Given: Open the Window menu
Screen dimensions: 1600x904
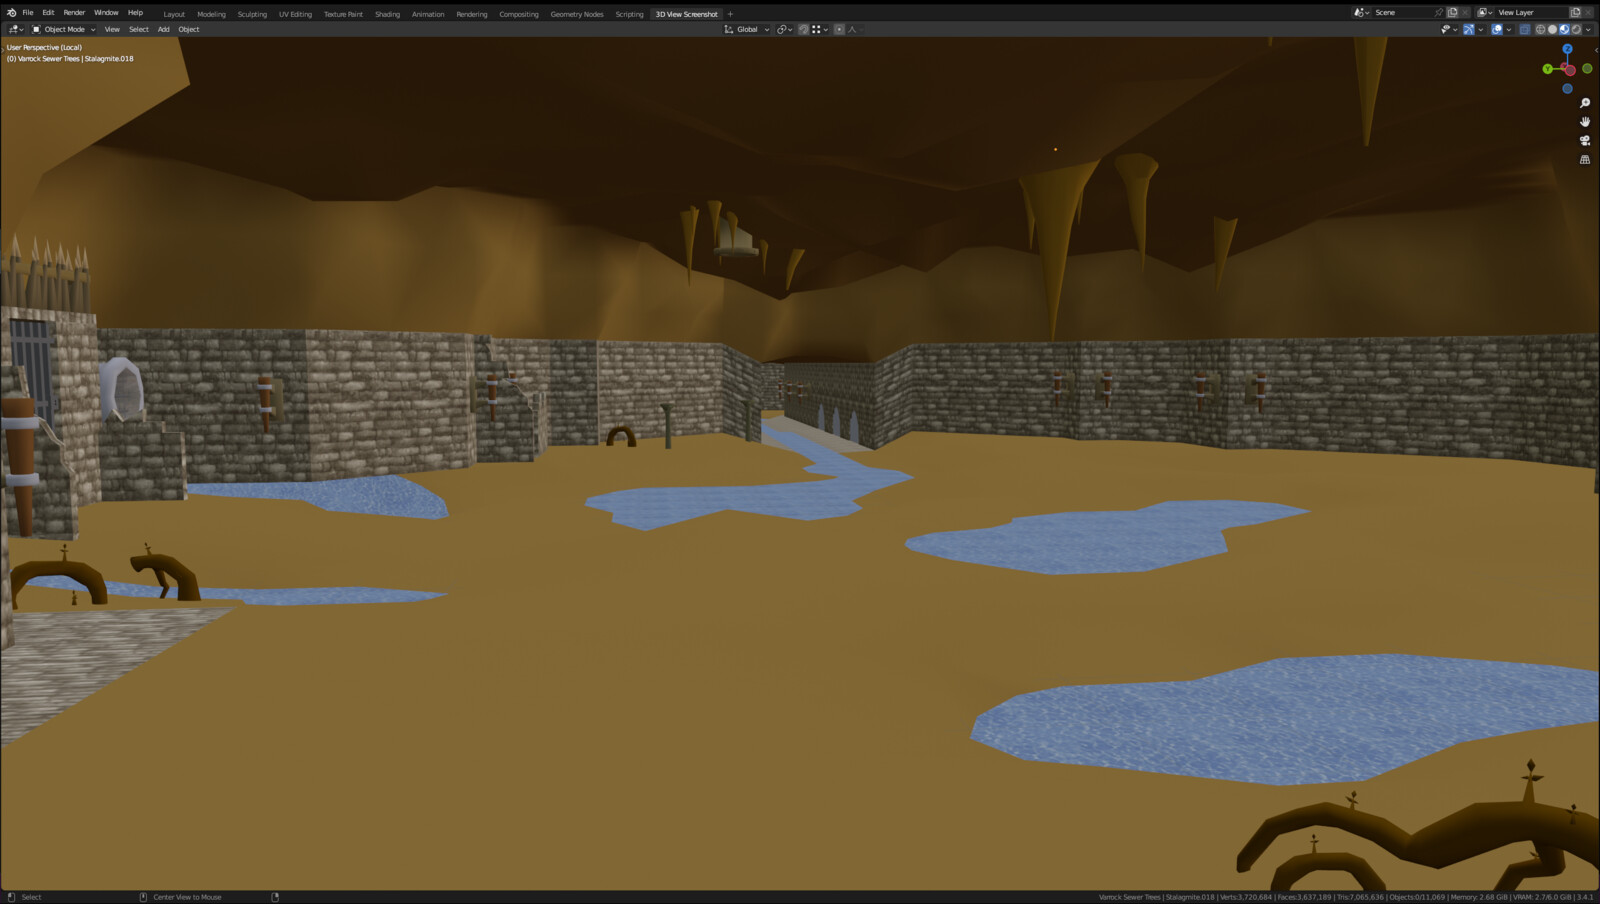Looking at the screenshot, I should point(106,13).
